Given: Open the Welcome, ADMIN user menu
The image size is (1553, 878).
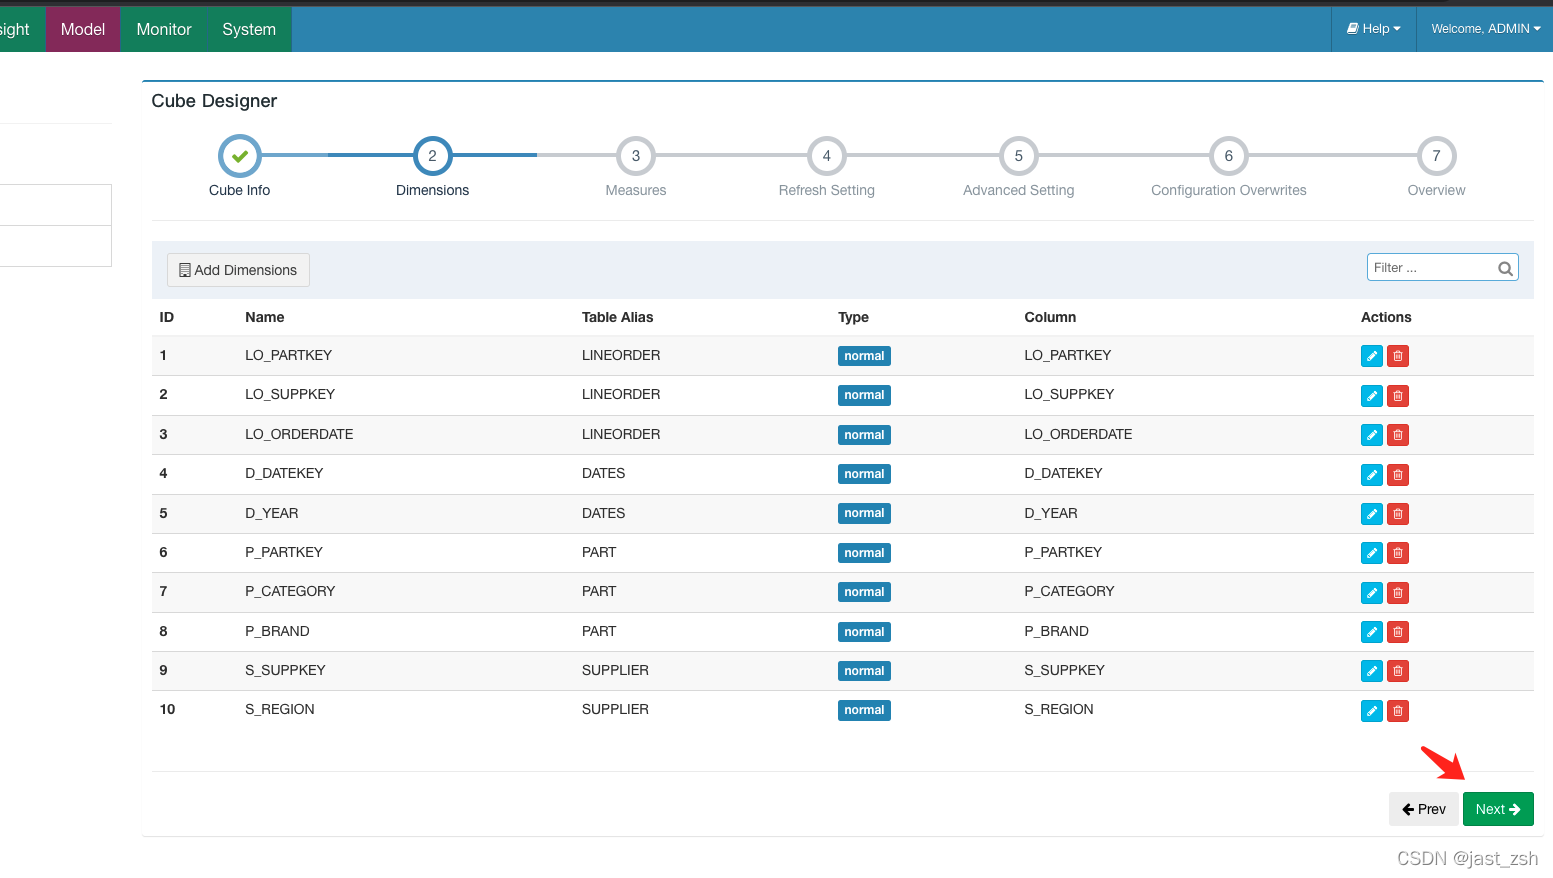Looking at the screenshot, I should pyautogui.click(x=1485, y=29).
